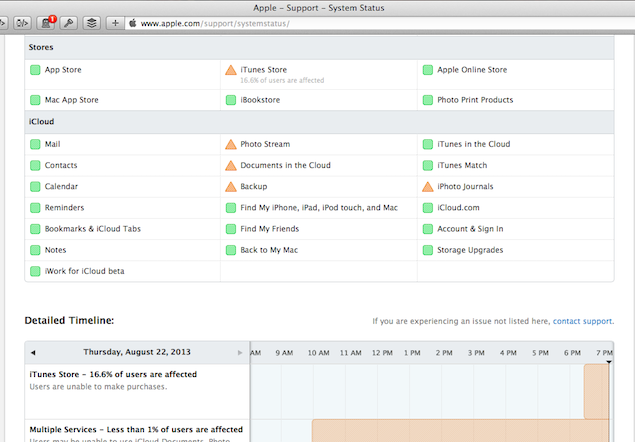This screenshot has height=442, width=635.
Task: Click the iPhoto Journals warning triangle
Action: [x=428, y=186]
